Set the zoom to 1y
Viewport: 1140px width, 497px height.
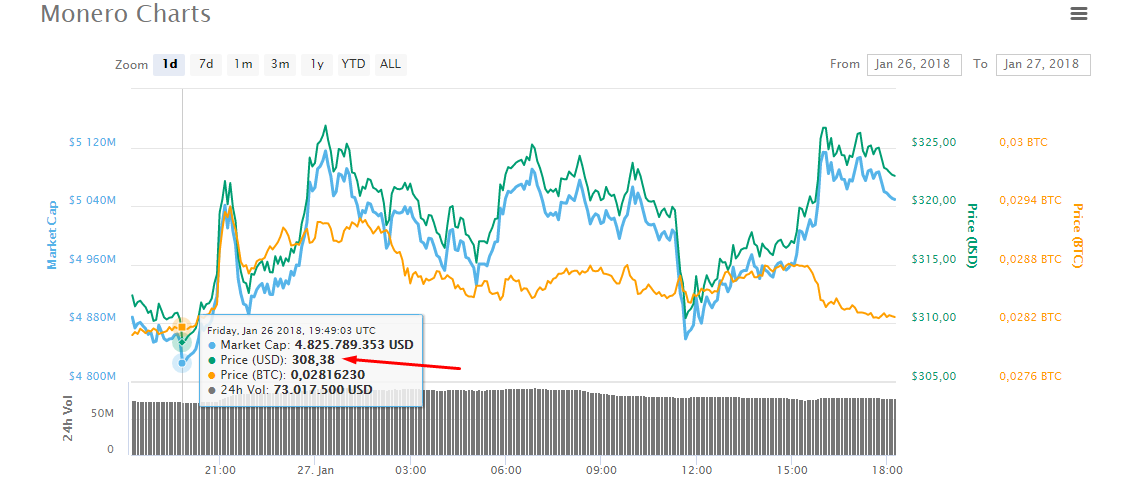pyautogui.click(x=317, y=64)
